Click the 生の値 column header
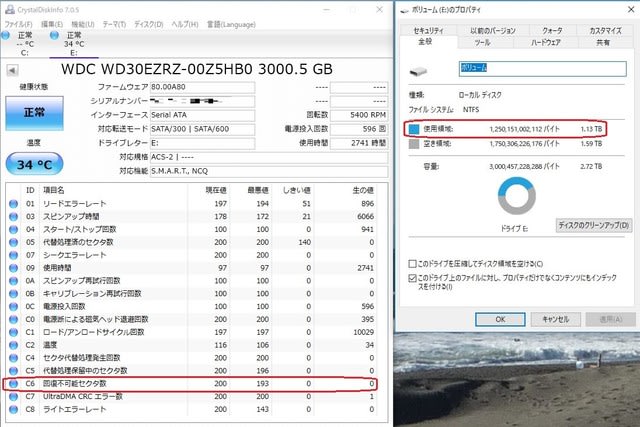This screenshot has width=640, height=427. [x=363, y=190]
